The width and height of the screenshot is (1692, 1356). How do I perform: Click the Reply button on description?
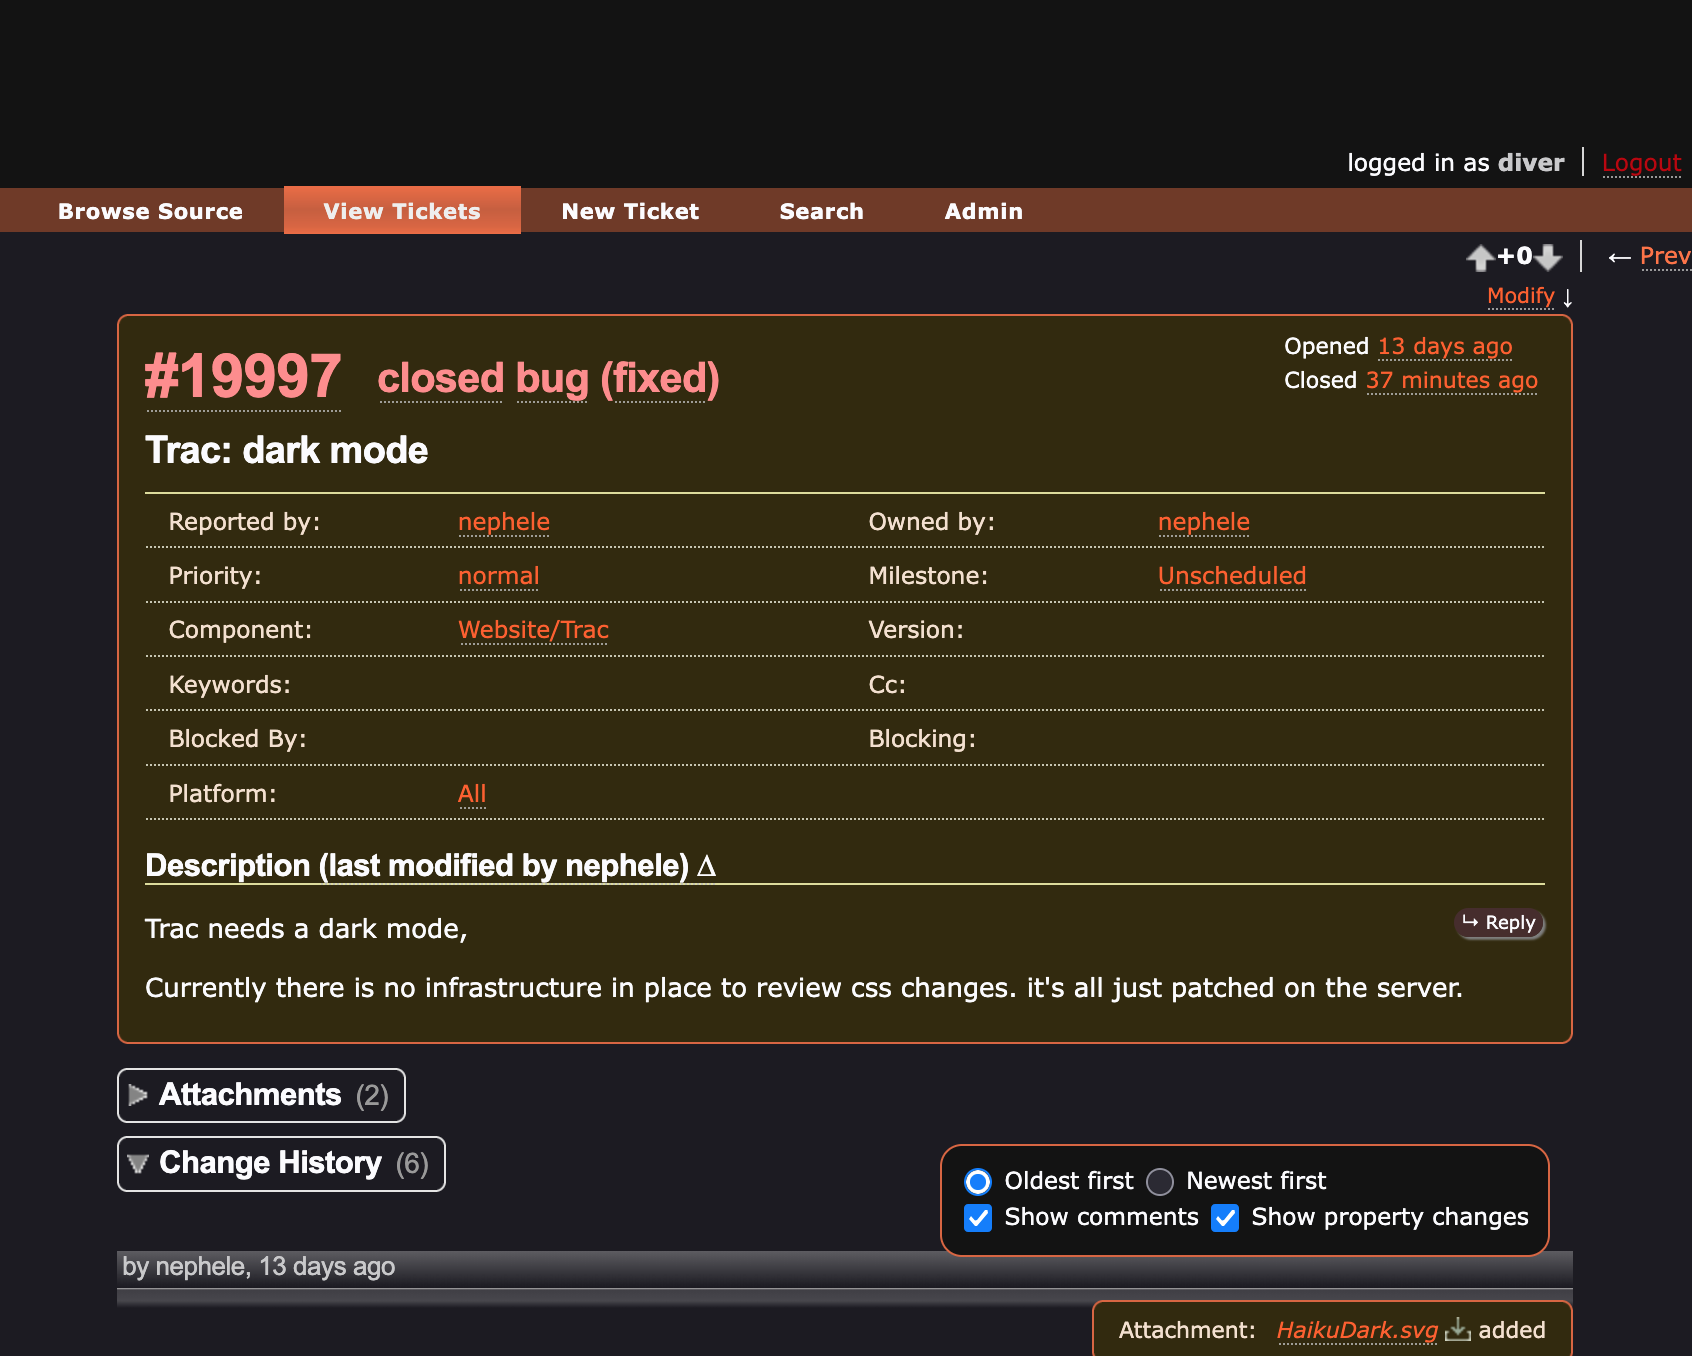[1499, 923]
